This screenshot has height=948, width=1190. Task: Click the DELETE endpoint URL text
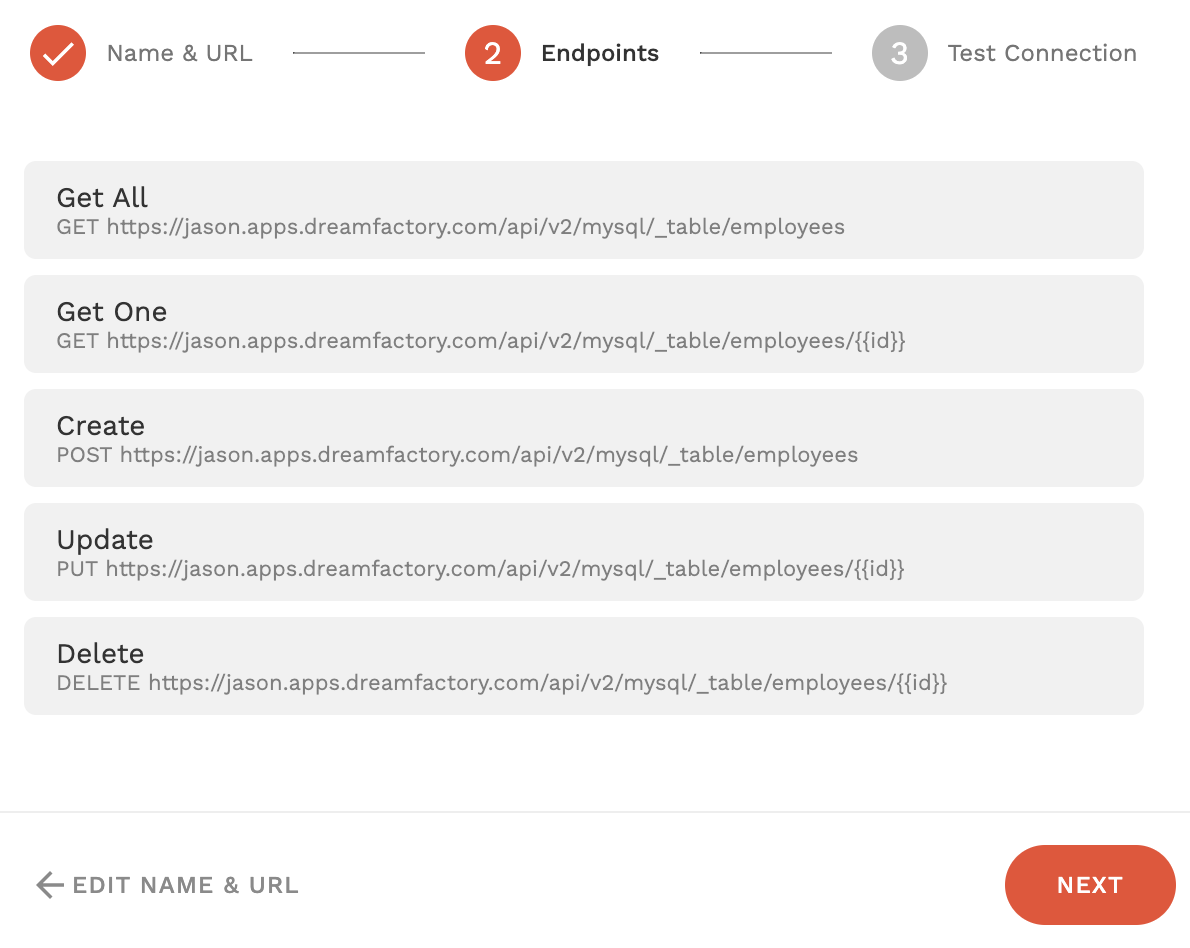tap(501, 683)
